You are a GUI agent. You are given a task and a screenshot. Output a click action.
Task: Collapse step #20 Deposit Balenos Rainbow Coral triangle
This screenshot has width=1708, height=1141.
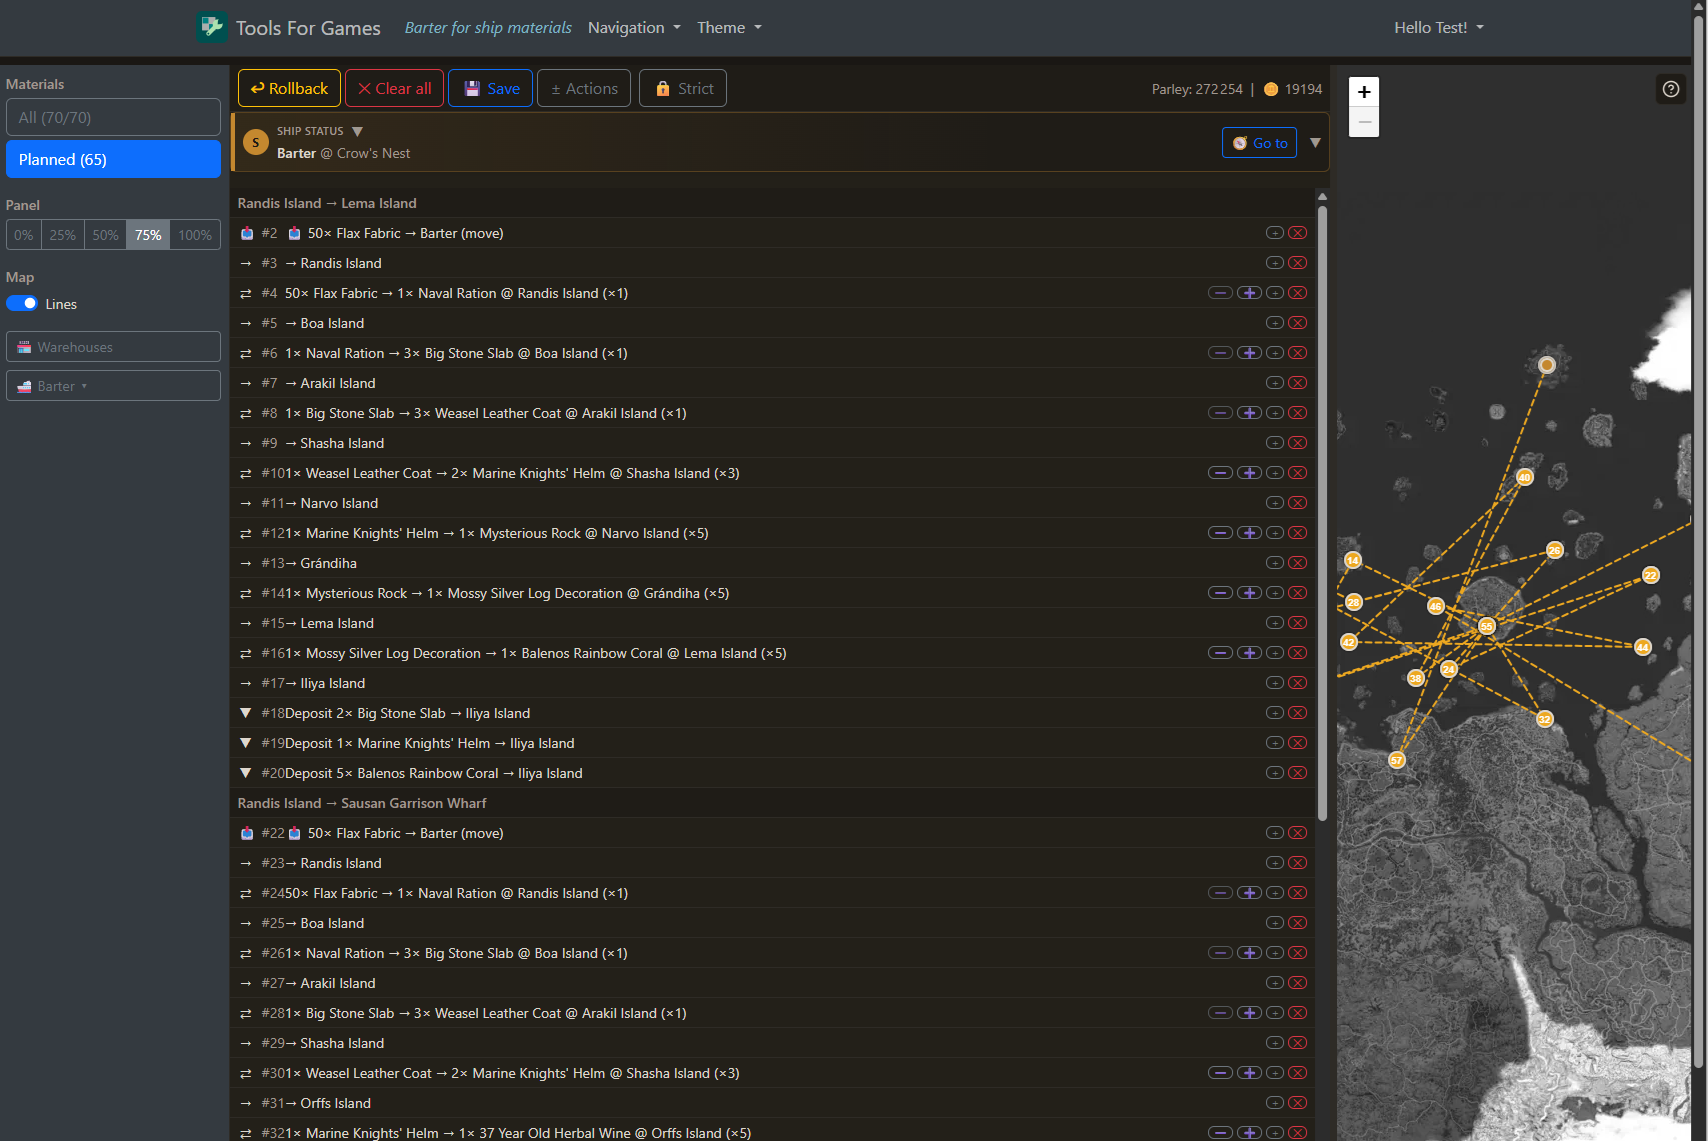pos(246,773)
